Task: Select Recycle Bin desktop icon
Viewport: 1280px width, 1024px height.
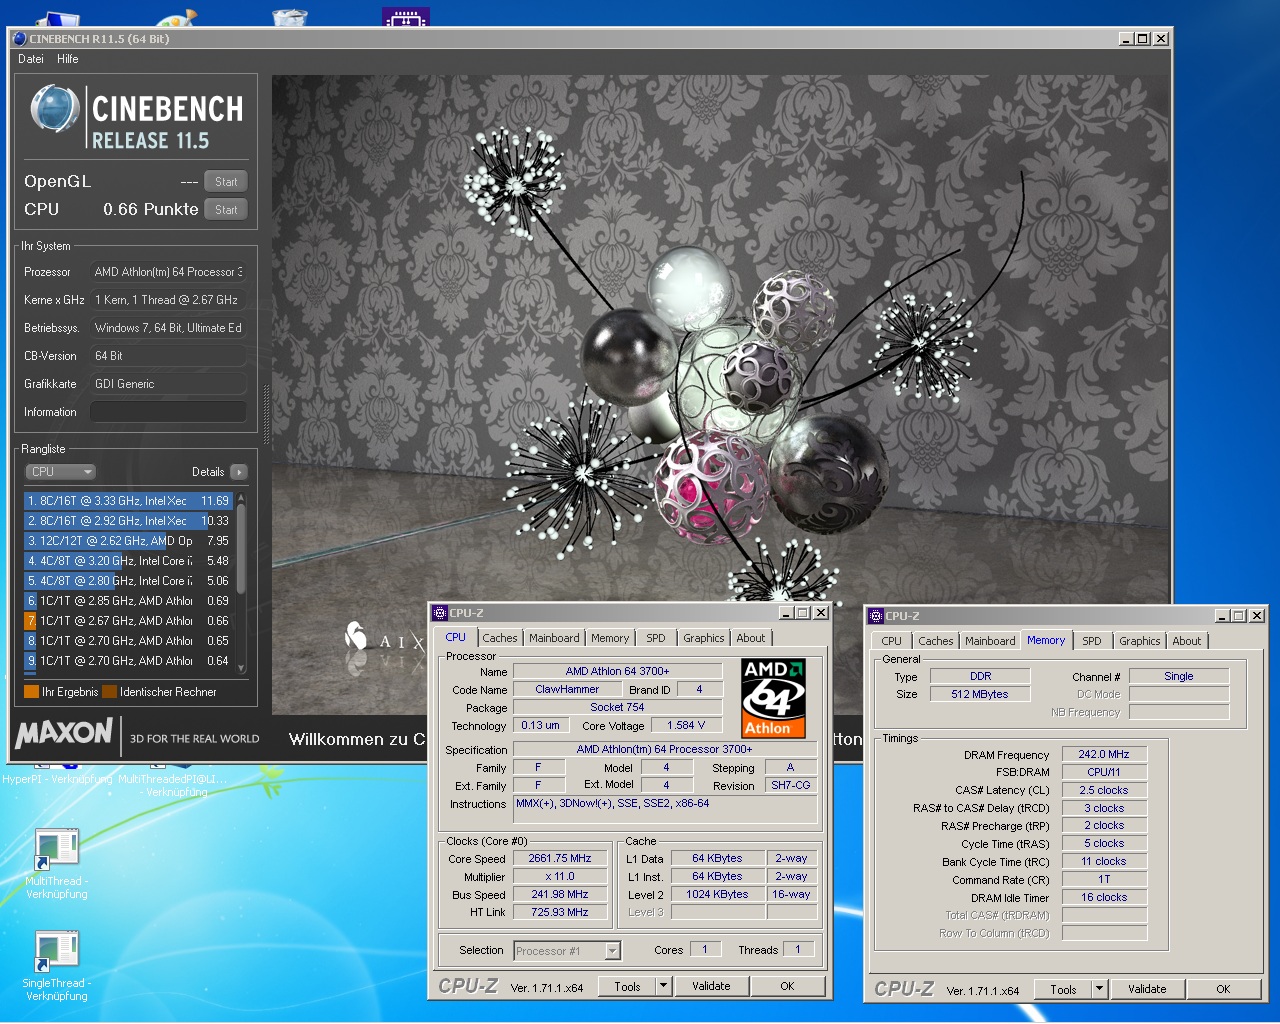Action: [290, 17]
